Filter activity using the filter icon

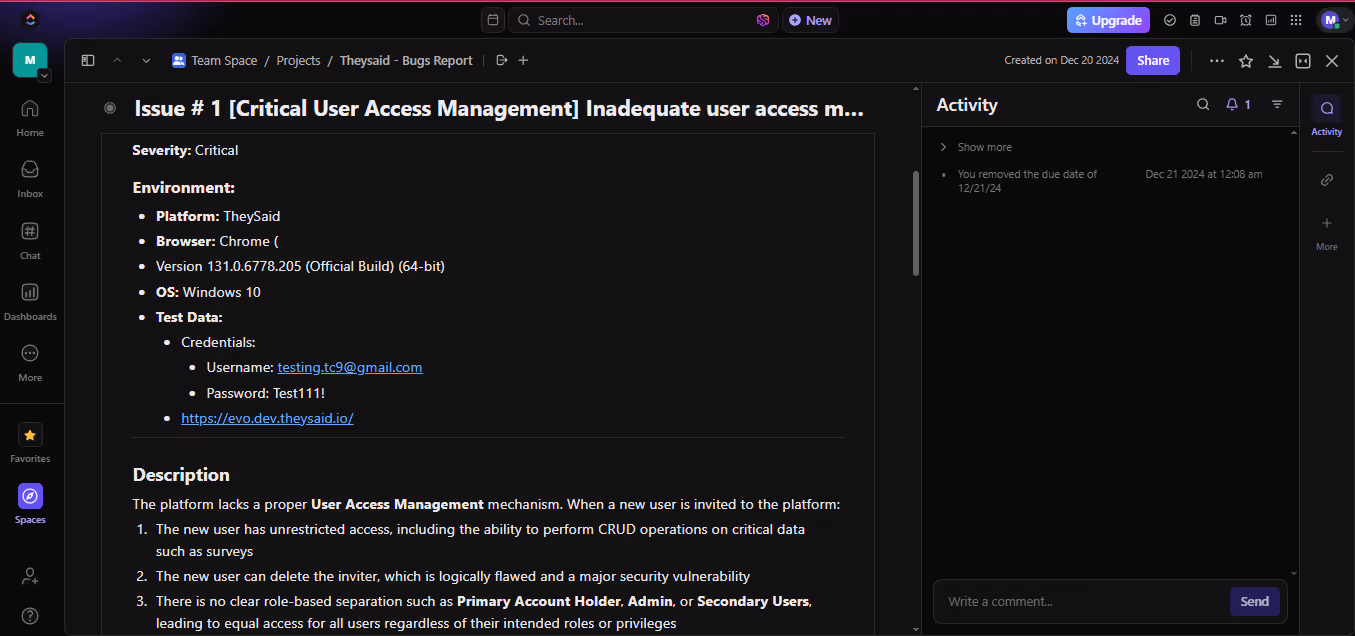1277,104
